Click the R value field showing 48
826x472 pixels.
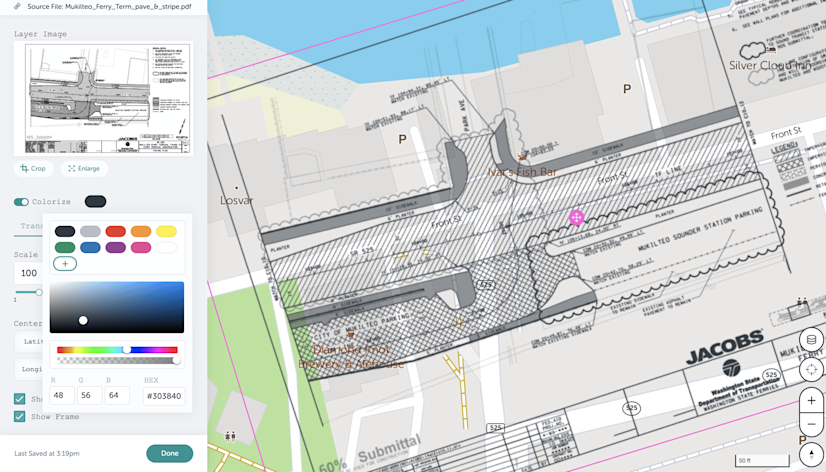click(x=62, y=395)
